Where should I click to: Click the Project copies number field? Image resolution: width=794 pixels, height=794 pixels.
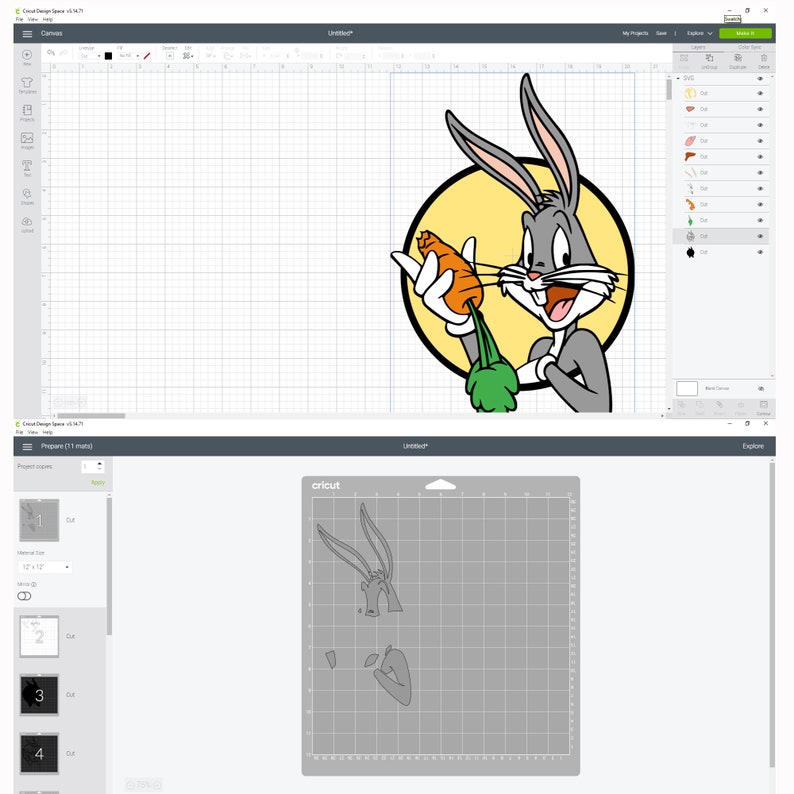[x=89, y=466]
